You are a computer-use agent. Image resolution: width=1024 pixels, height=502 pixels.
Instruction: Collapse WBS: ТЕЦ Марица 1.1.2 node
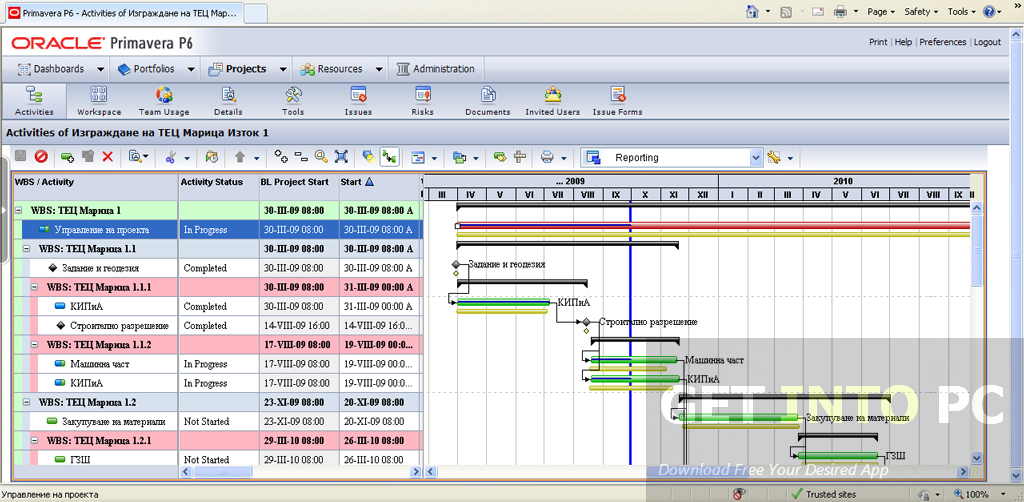click(34, 345)
